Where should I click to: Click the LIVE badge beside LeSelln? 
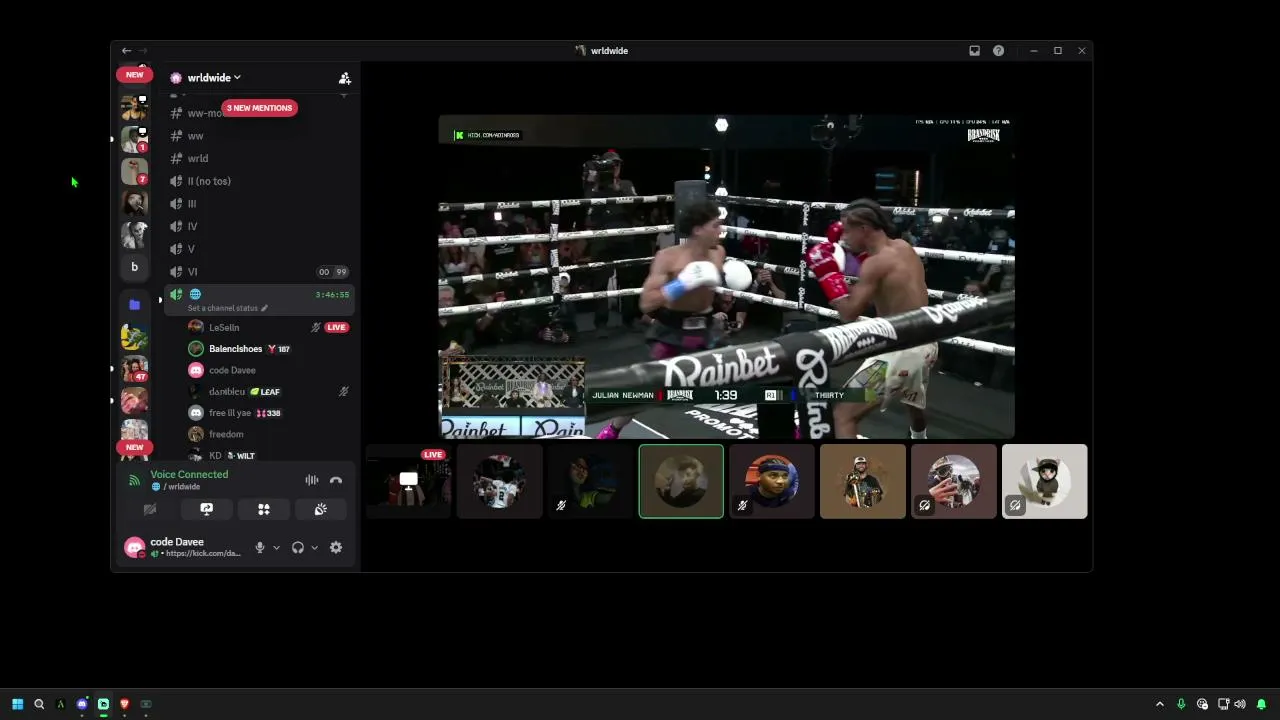(336, 327)
